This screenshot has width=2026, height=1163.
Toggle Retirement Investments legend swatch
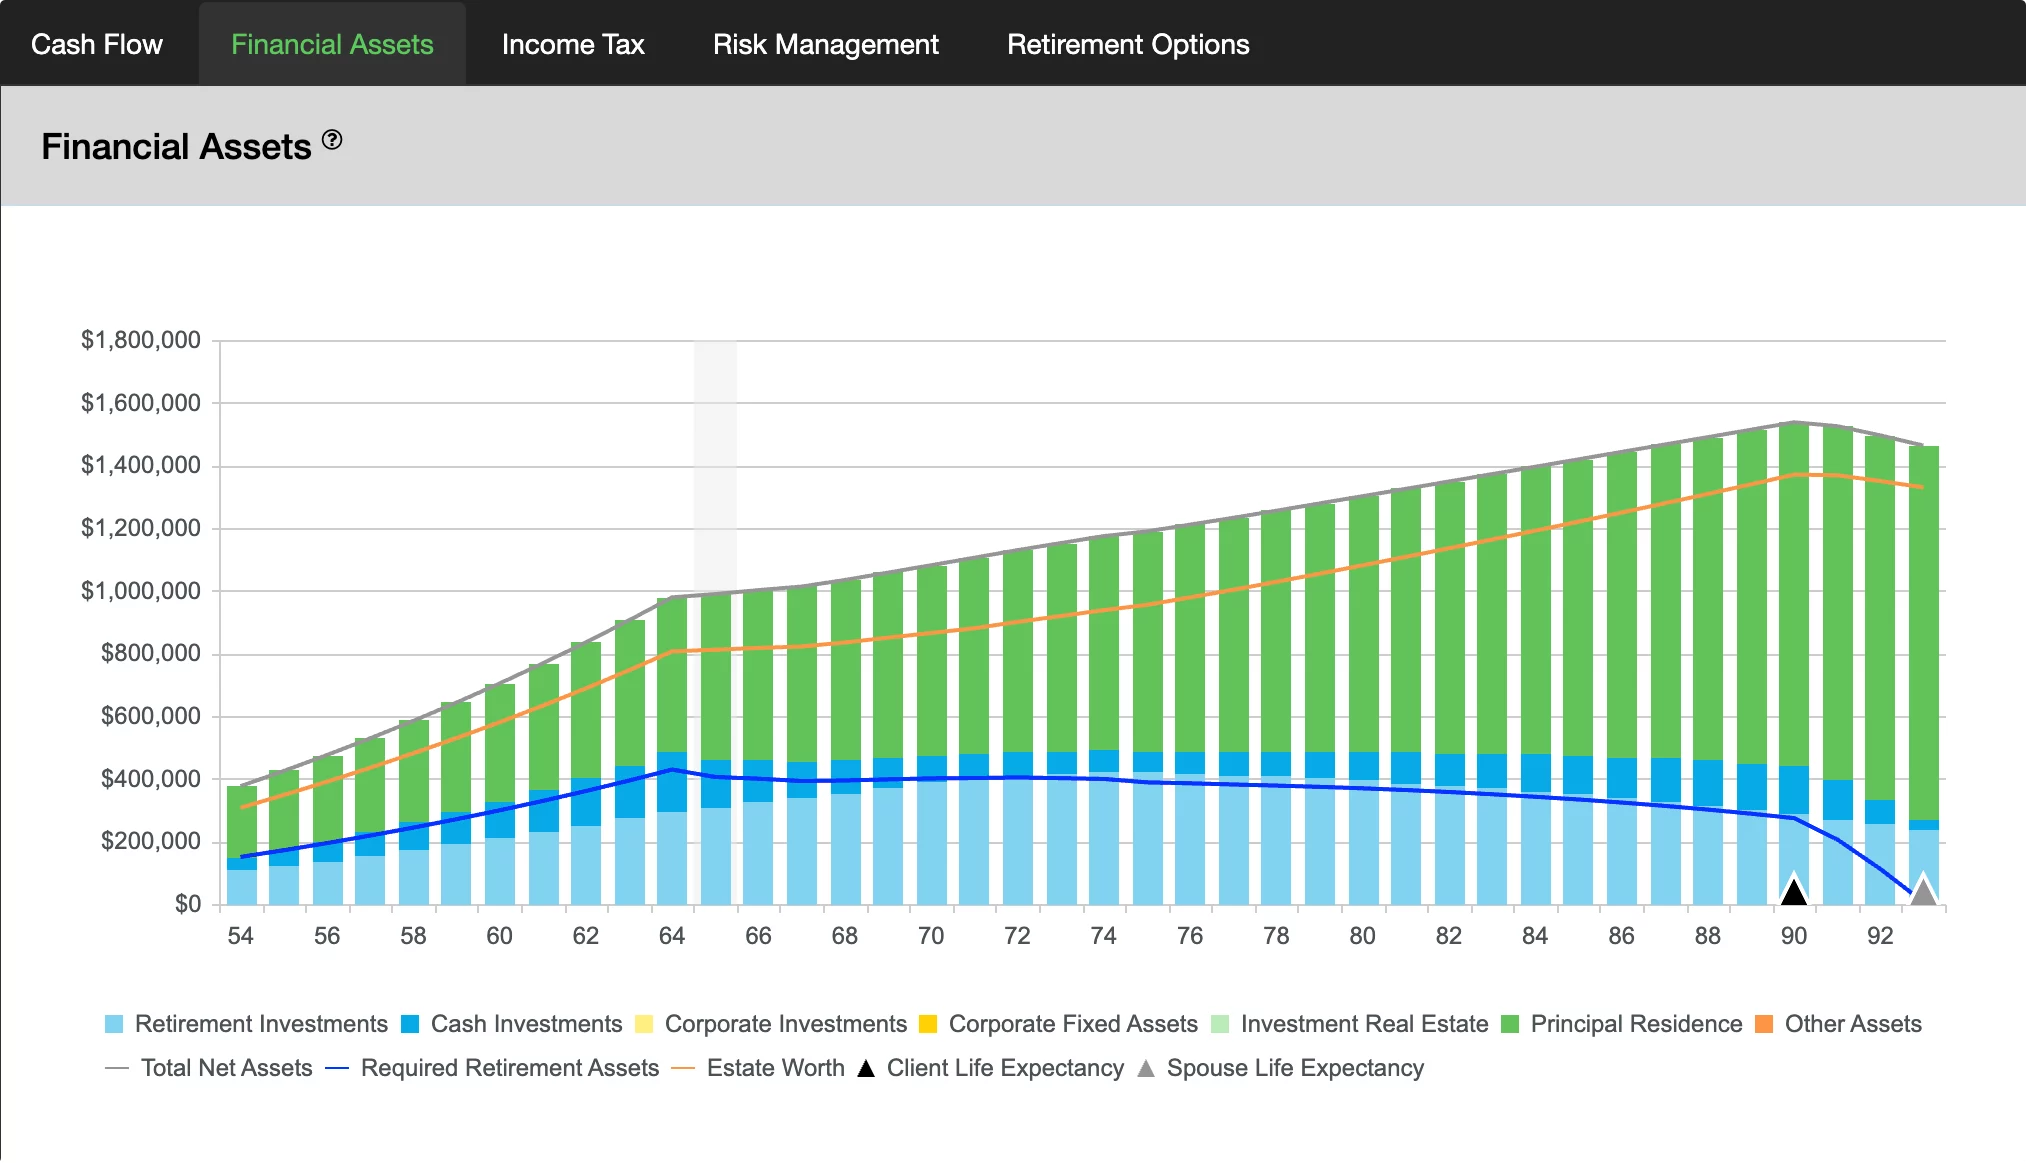pos(114,1025)
